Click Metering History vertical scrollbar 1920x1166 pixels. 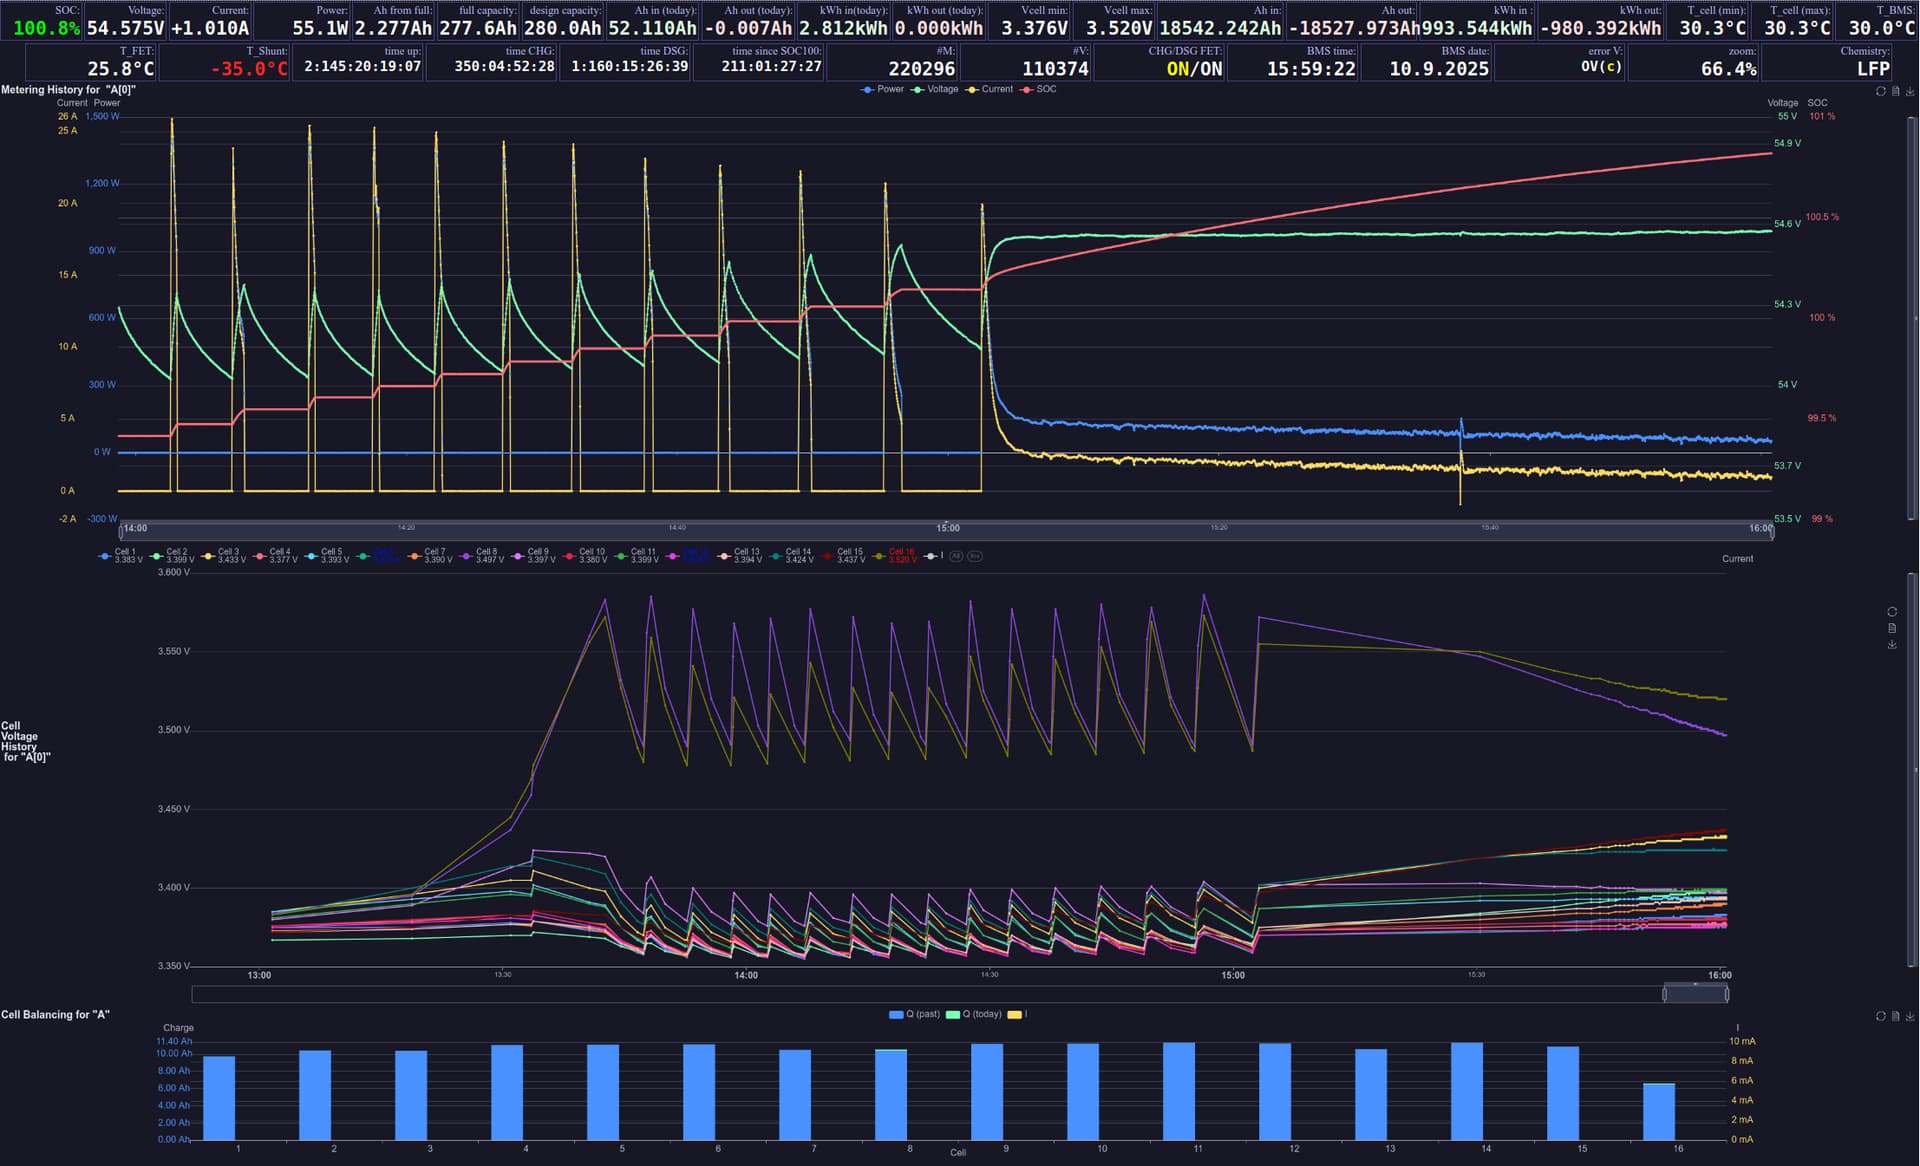coord(1914,318)
